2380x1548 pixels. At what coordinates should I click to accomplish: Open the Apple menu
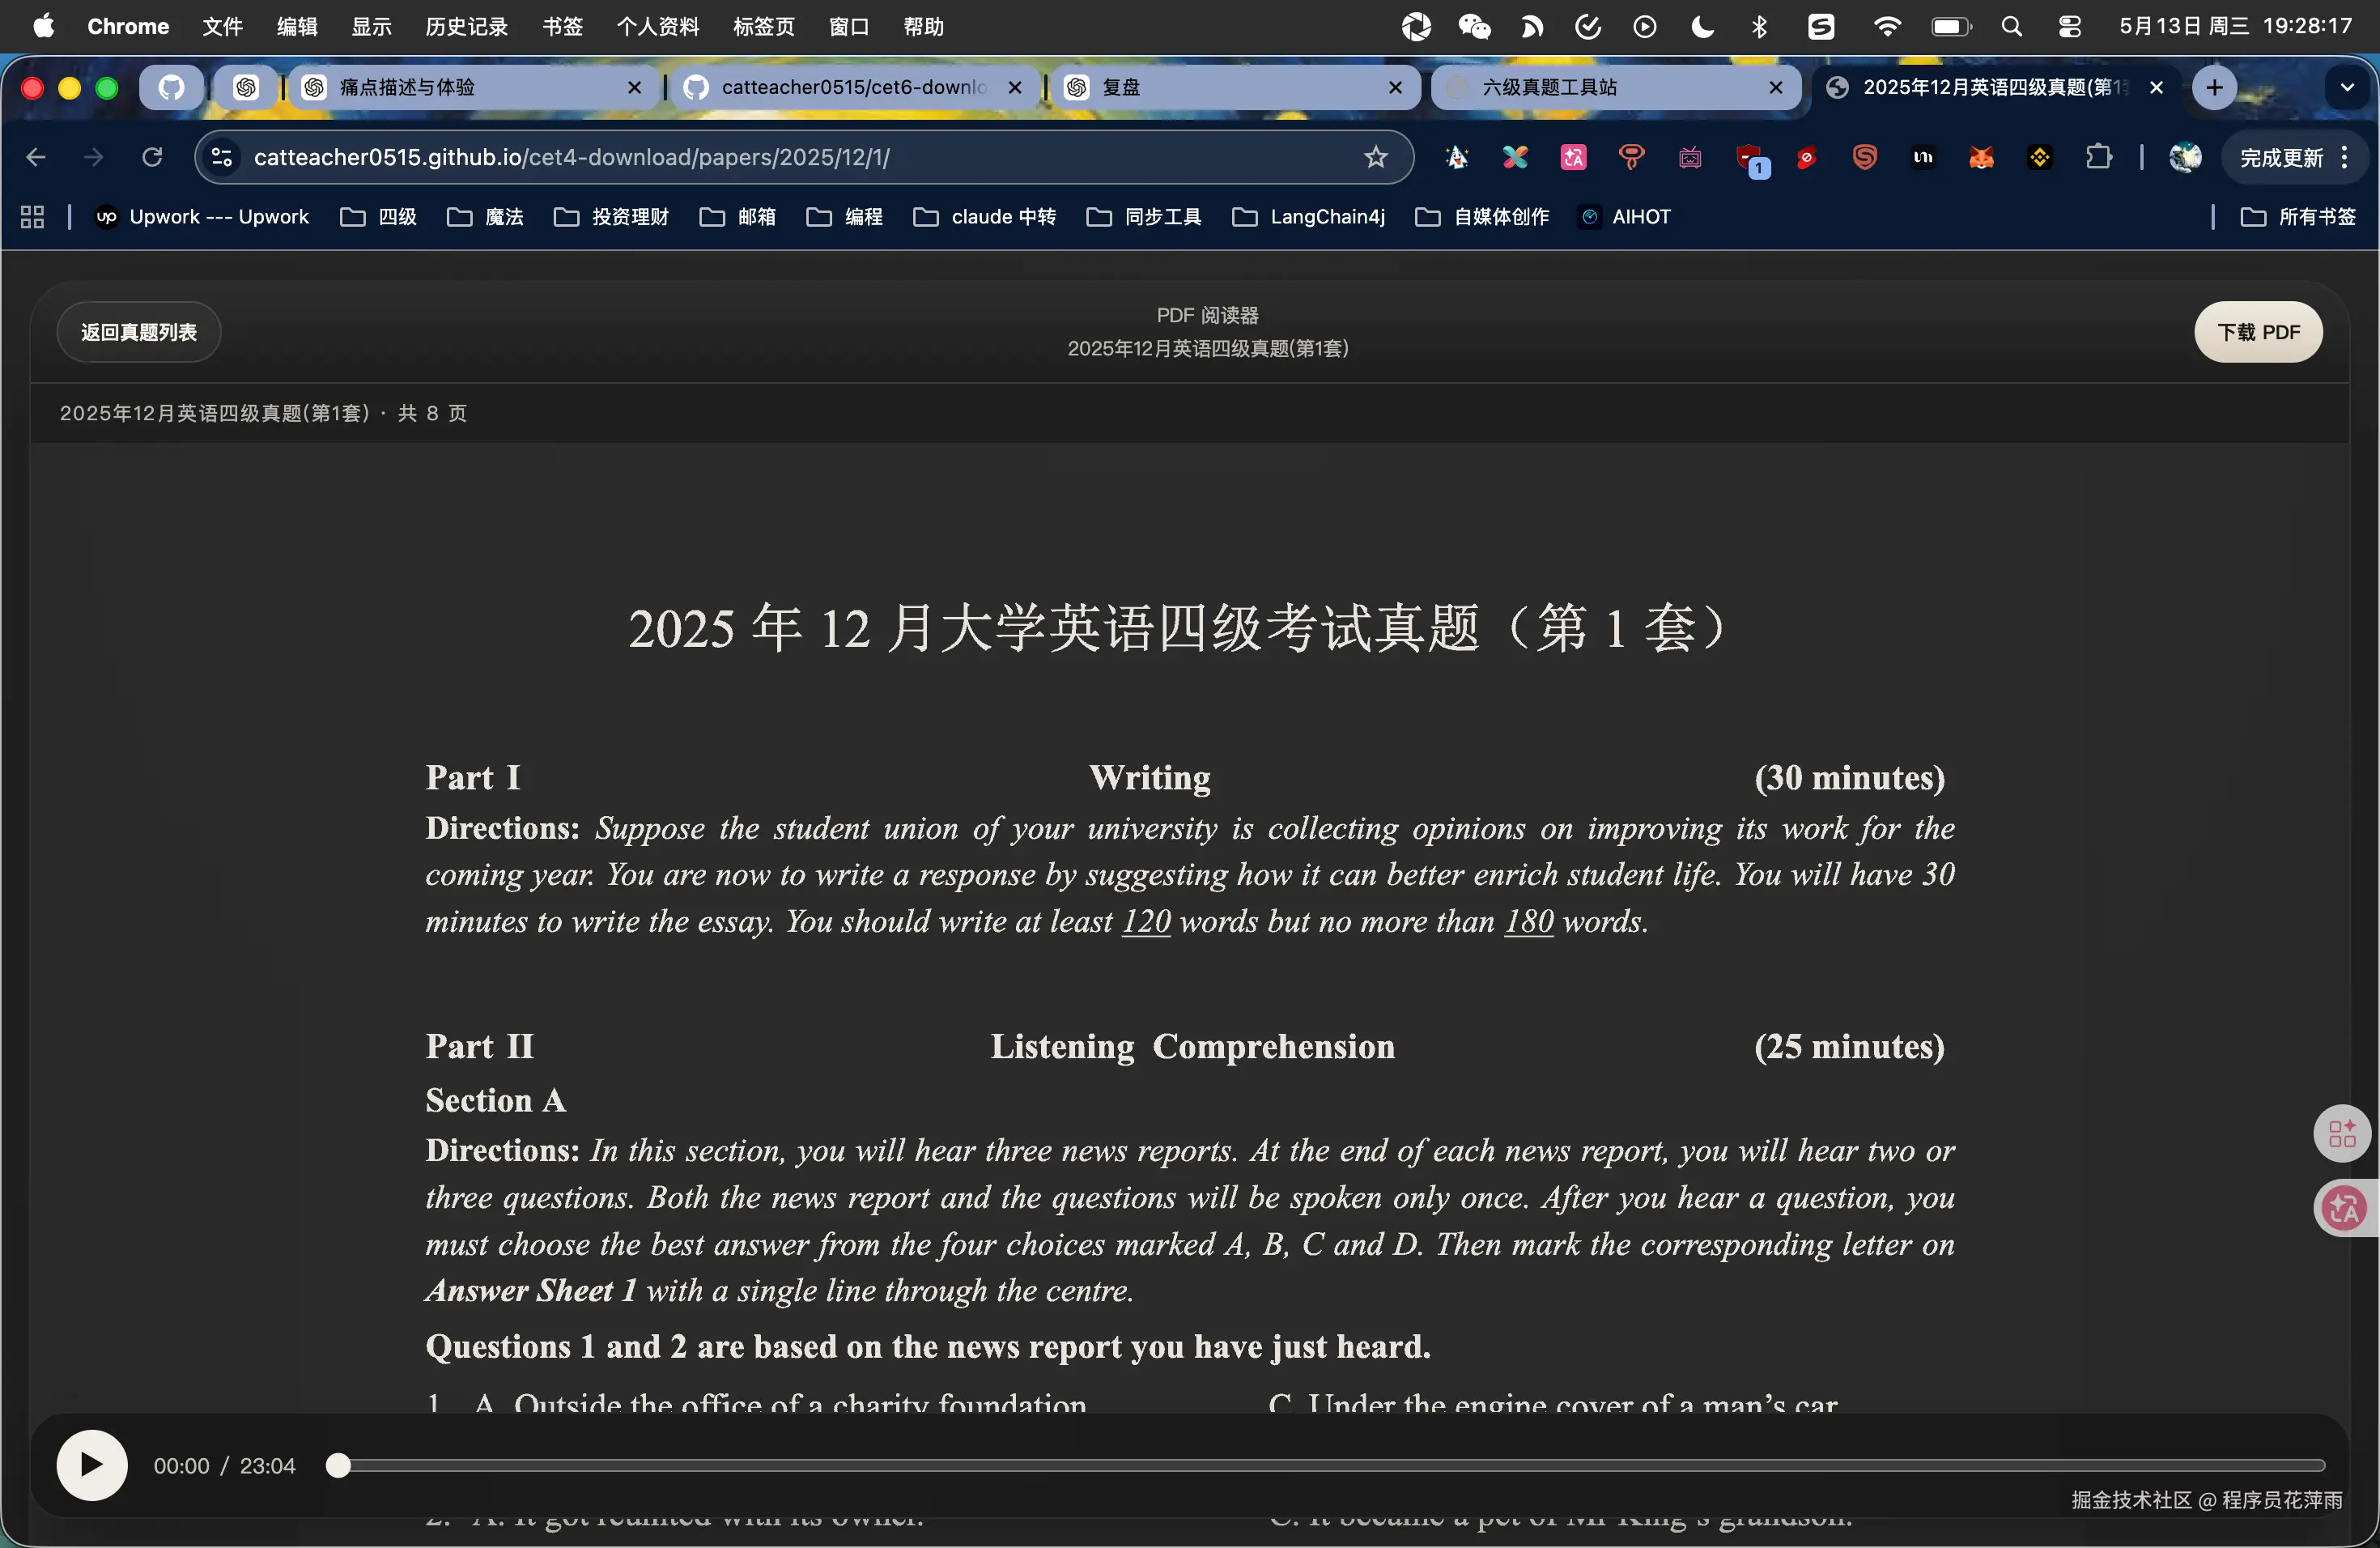pos(43,26)
